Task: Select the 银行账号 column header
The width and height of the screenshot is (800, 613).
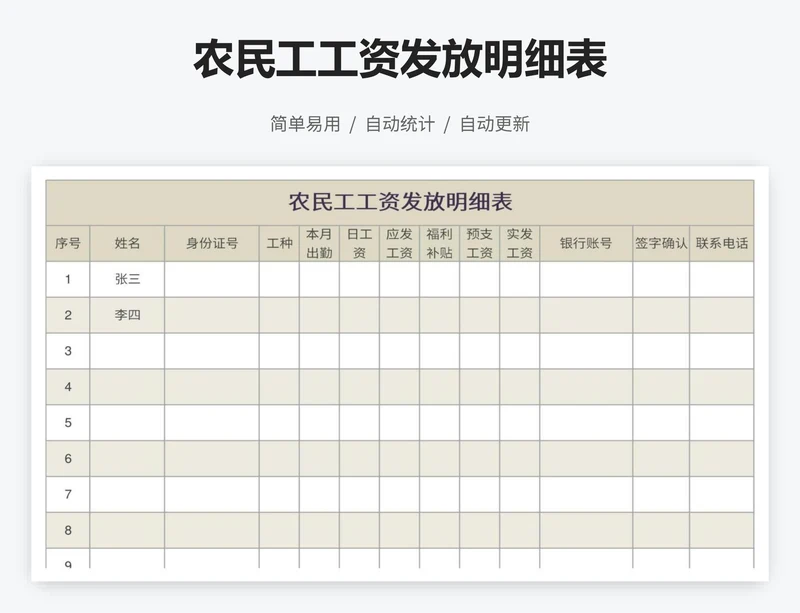Action: pos(586,243)
